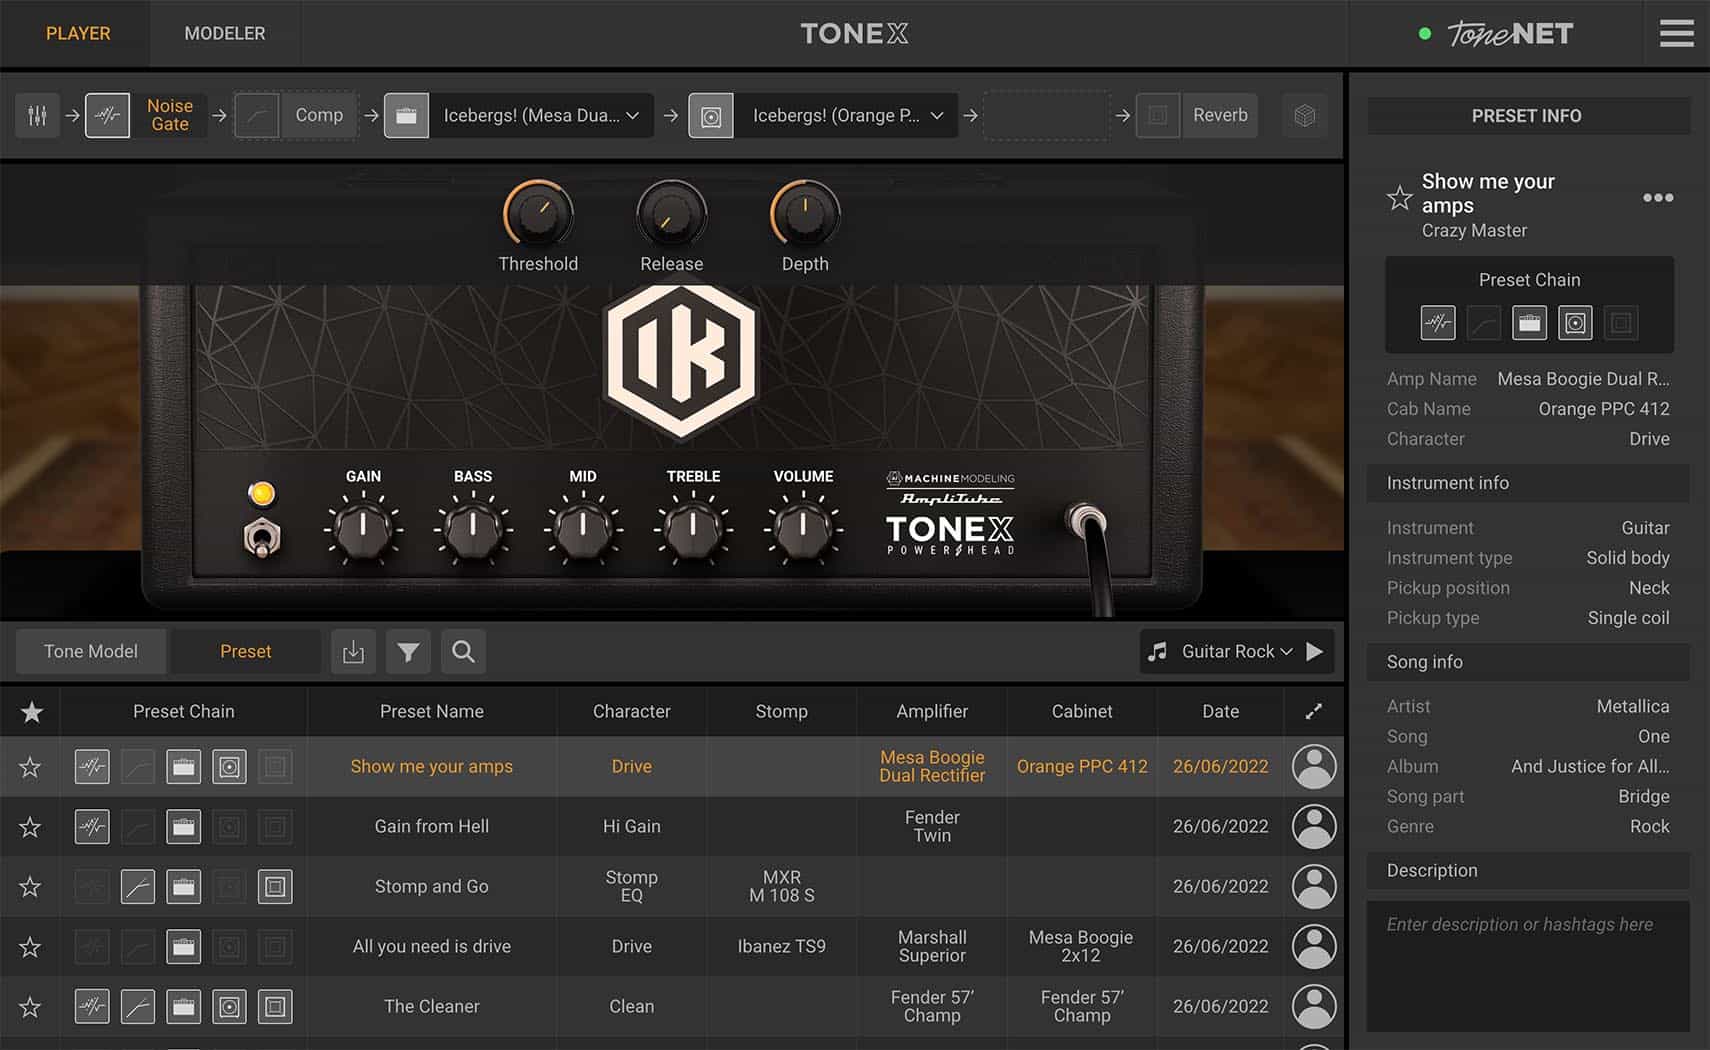Favorite the preset in the Preset Info panel
Image resolution: width=1710 pixels, height=1050 pixels.
pos(1399,197)
